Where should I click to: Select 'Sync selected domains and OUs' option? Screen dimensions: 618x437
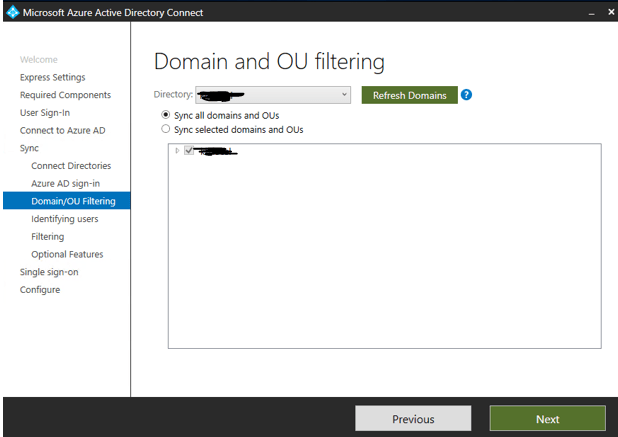166,129
